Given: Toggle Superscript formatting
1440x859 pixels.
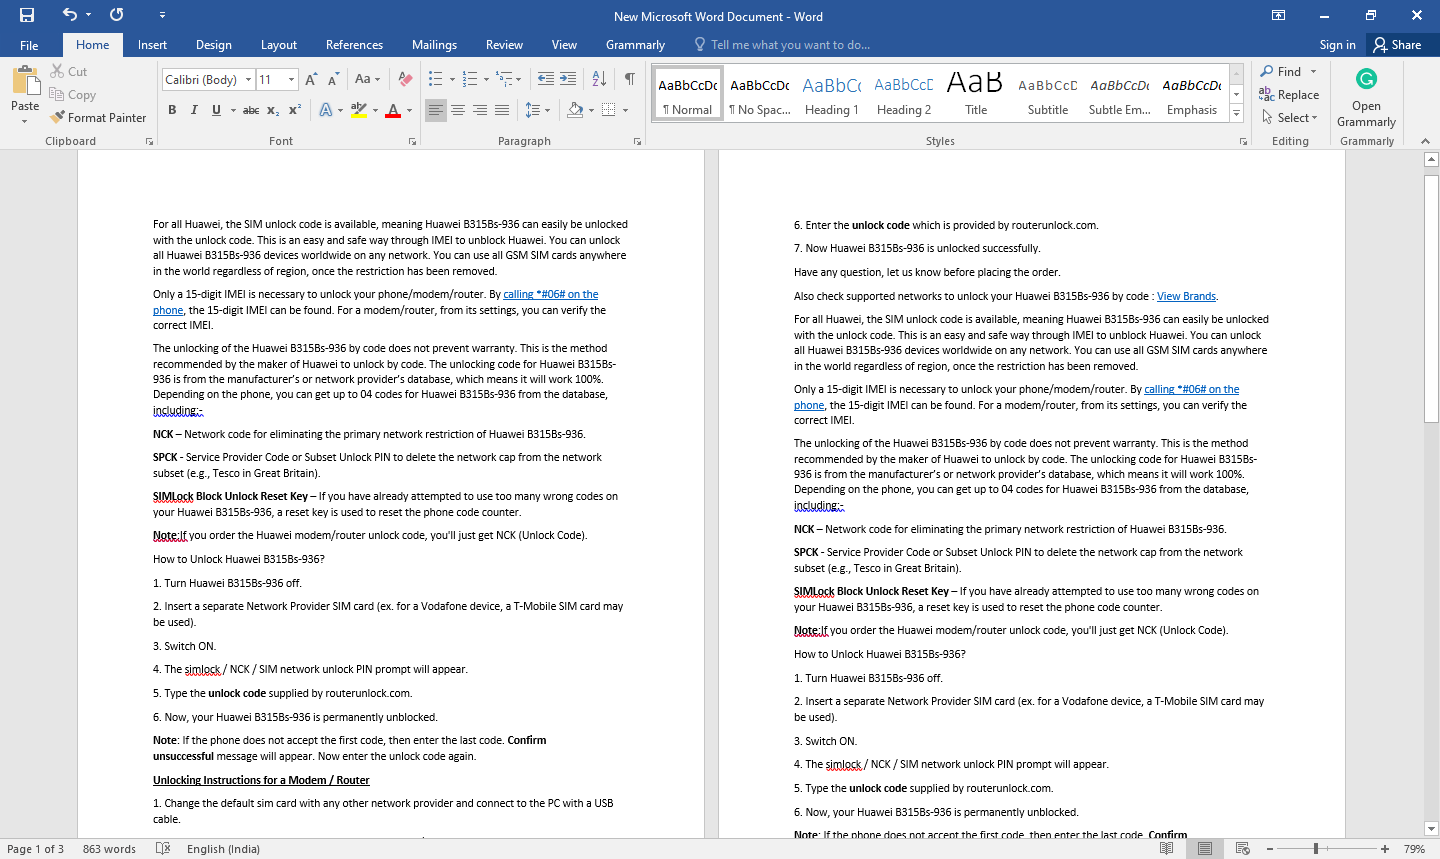Looking at the screenshot, I should 295,110.
